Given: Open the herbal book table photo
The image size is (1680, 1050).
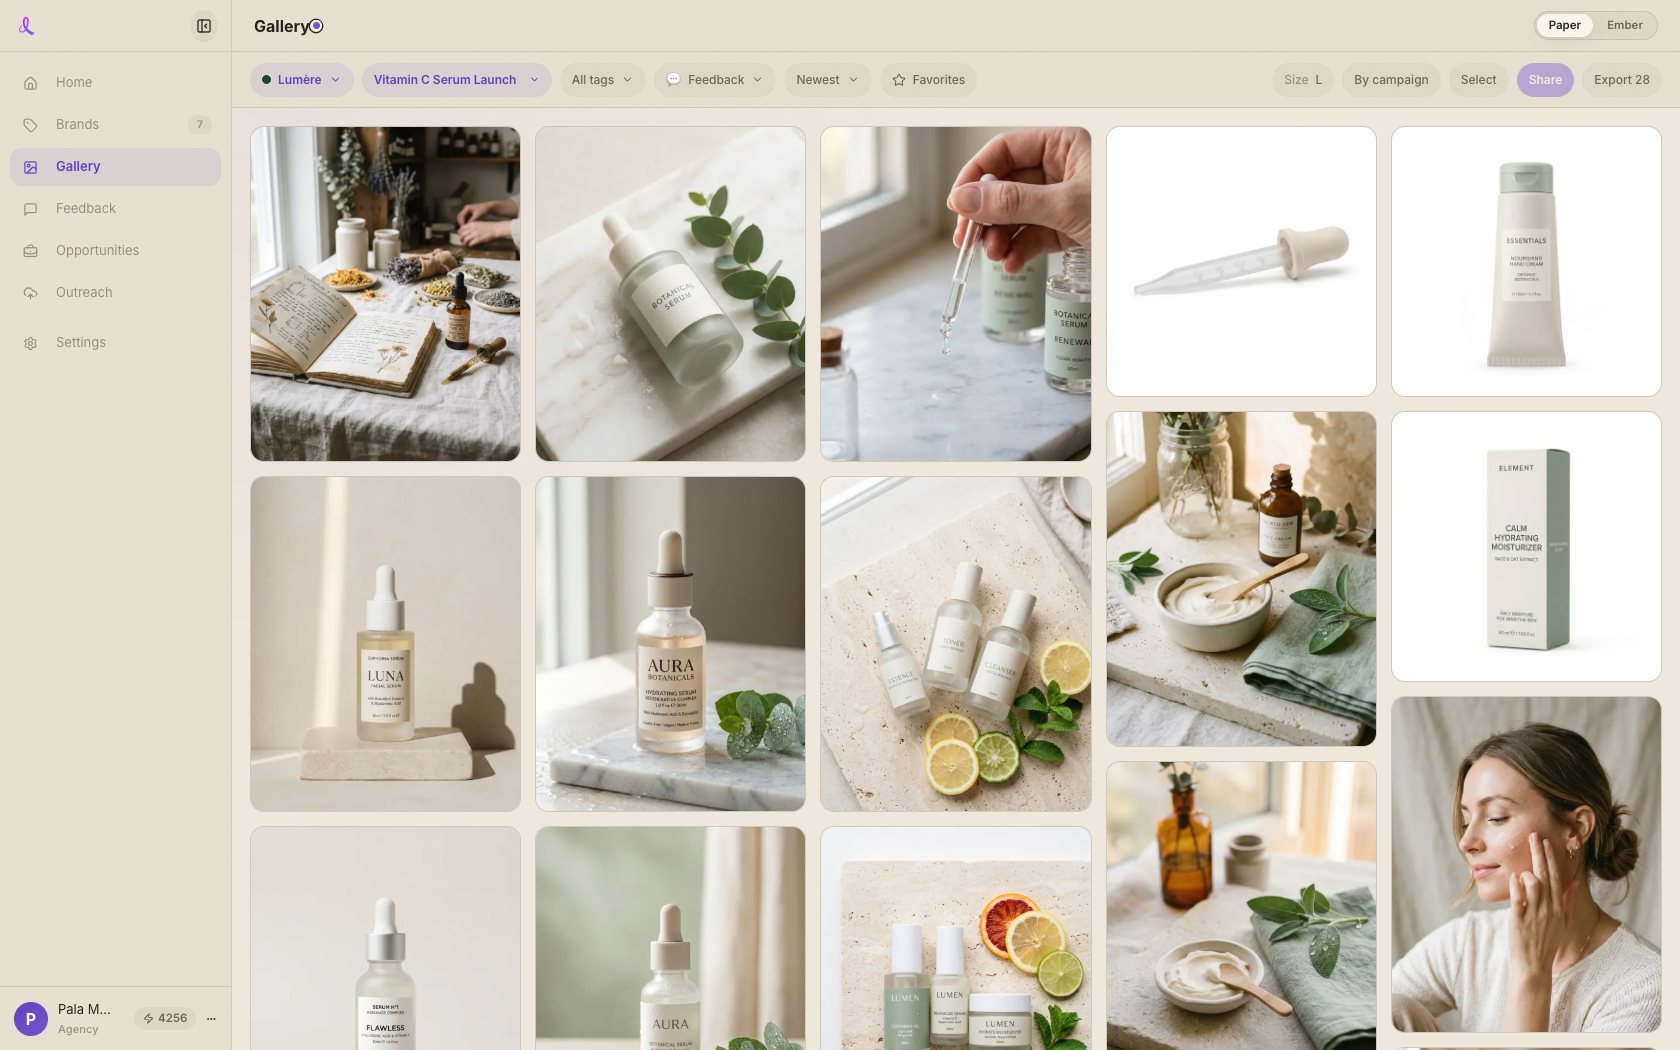Looking at the screenshot, I should (x=385, y=294).
